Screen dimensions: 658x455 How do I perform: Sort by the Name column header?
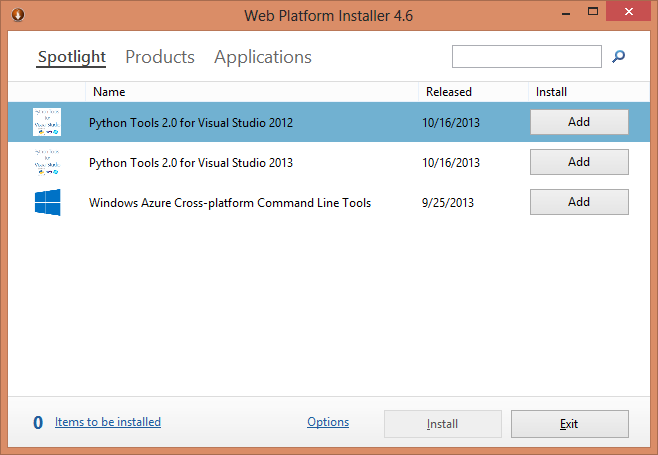[252, 92]
